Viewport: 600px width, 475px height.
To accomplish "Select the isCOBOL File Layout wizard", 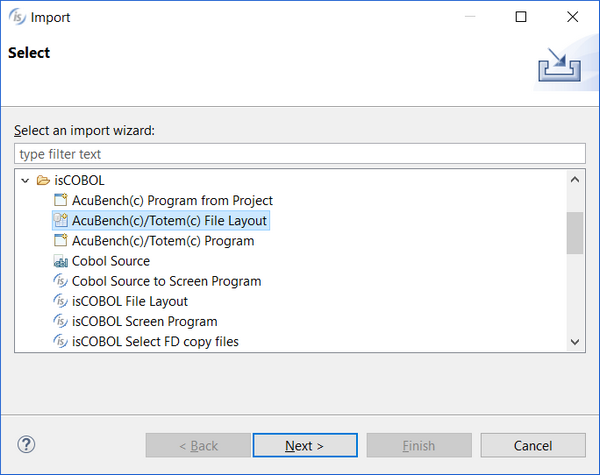I will (130, 301).
